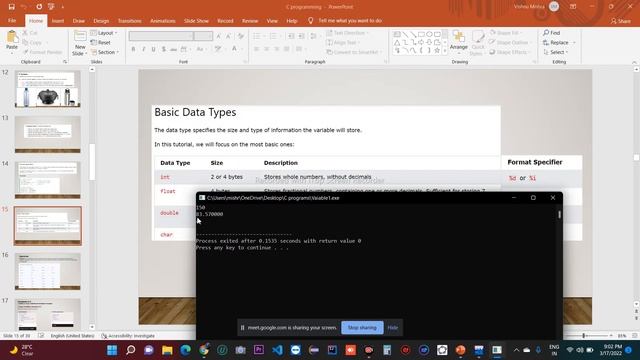Select the triangle shape in the Shapes gallery
Image resolution: width=640 pixels, height=360 pixels.
point(397,42)
